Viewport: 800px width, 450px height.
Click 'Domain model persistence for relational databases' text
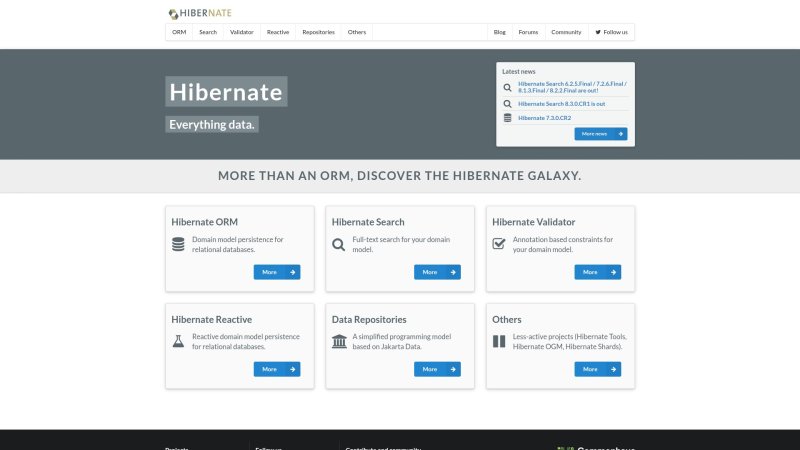[238, 244]
